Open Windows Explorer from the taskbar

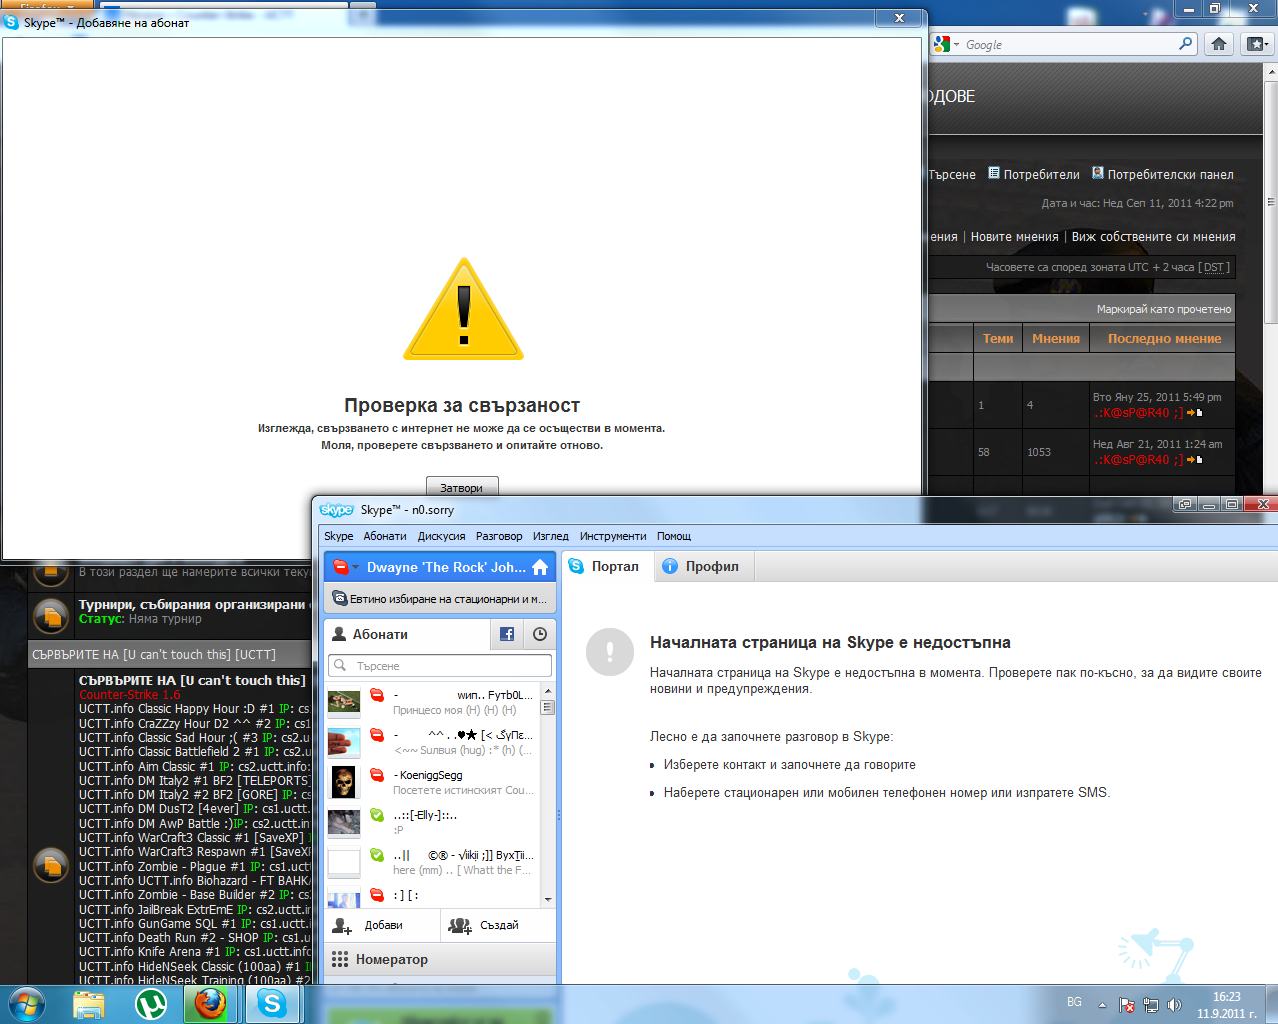[88, 1004]
